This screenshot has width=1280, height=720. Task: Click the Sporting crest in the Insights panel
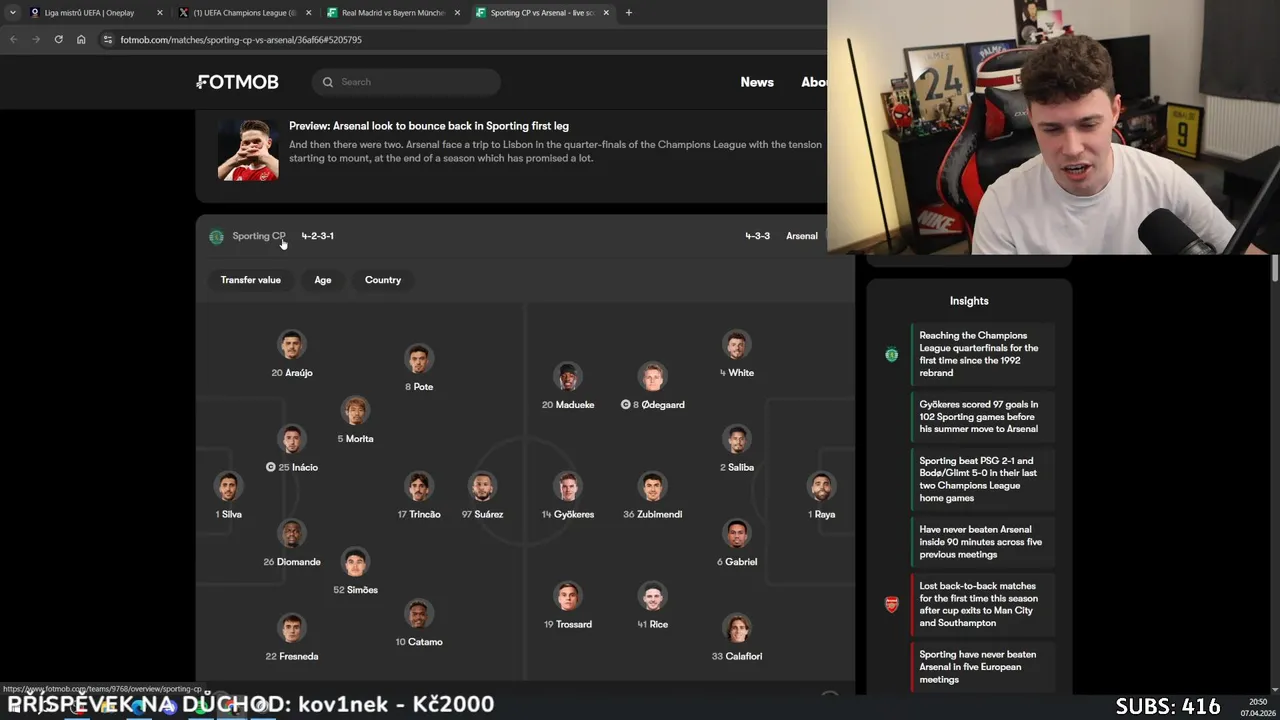click(892, 354)
